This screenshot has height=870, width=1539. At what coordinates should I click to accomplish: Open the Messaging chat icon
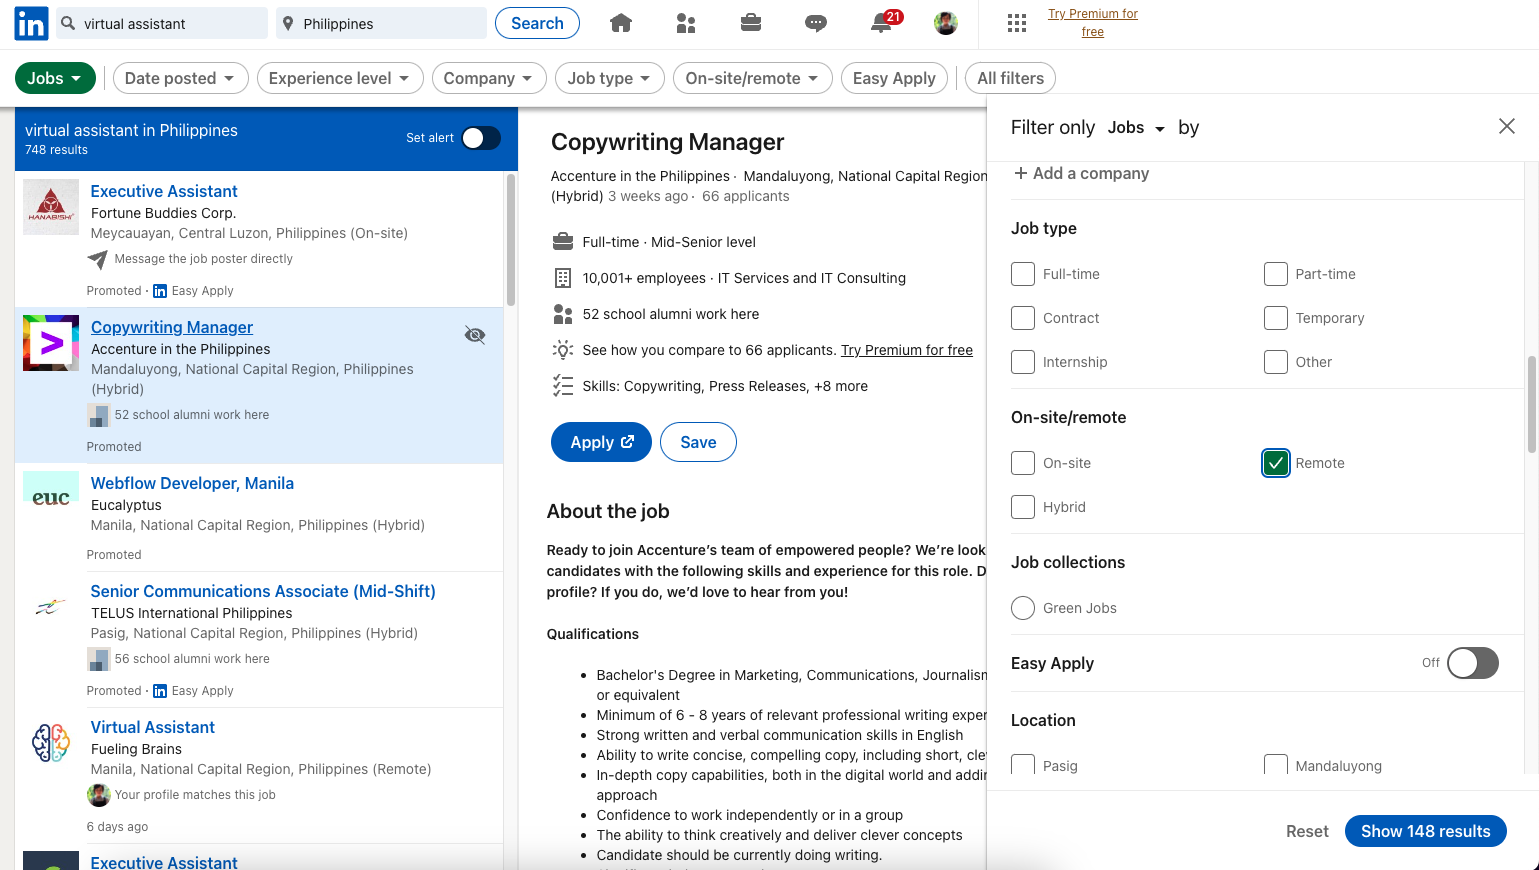[816, 23]
